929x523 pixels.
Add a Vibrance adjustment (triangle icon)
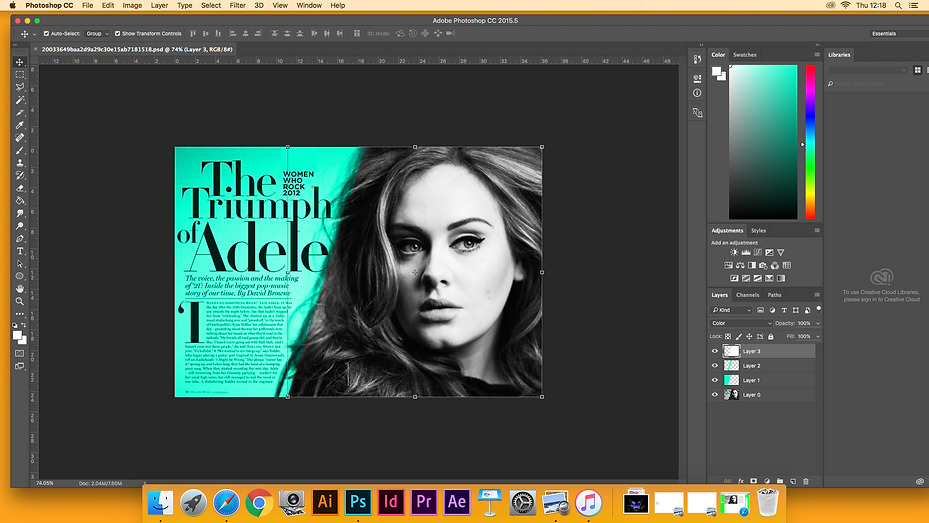click(781, 252)
